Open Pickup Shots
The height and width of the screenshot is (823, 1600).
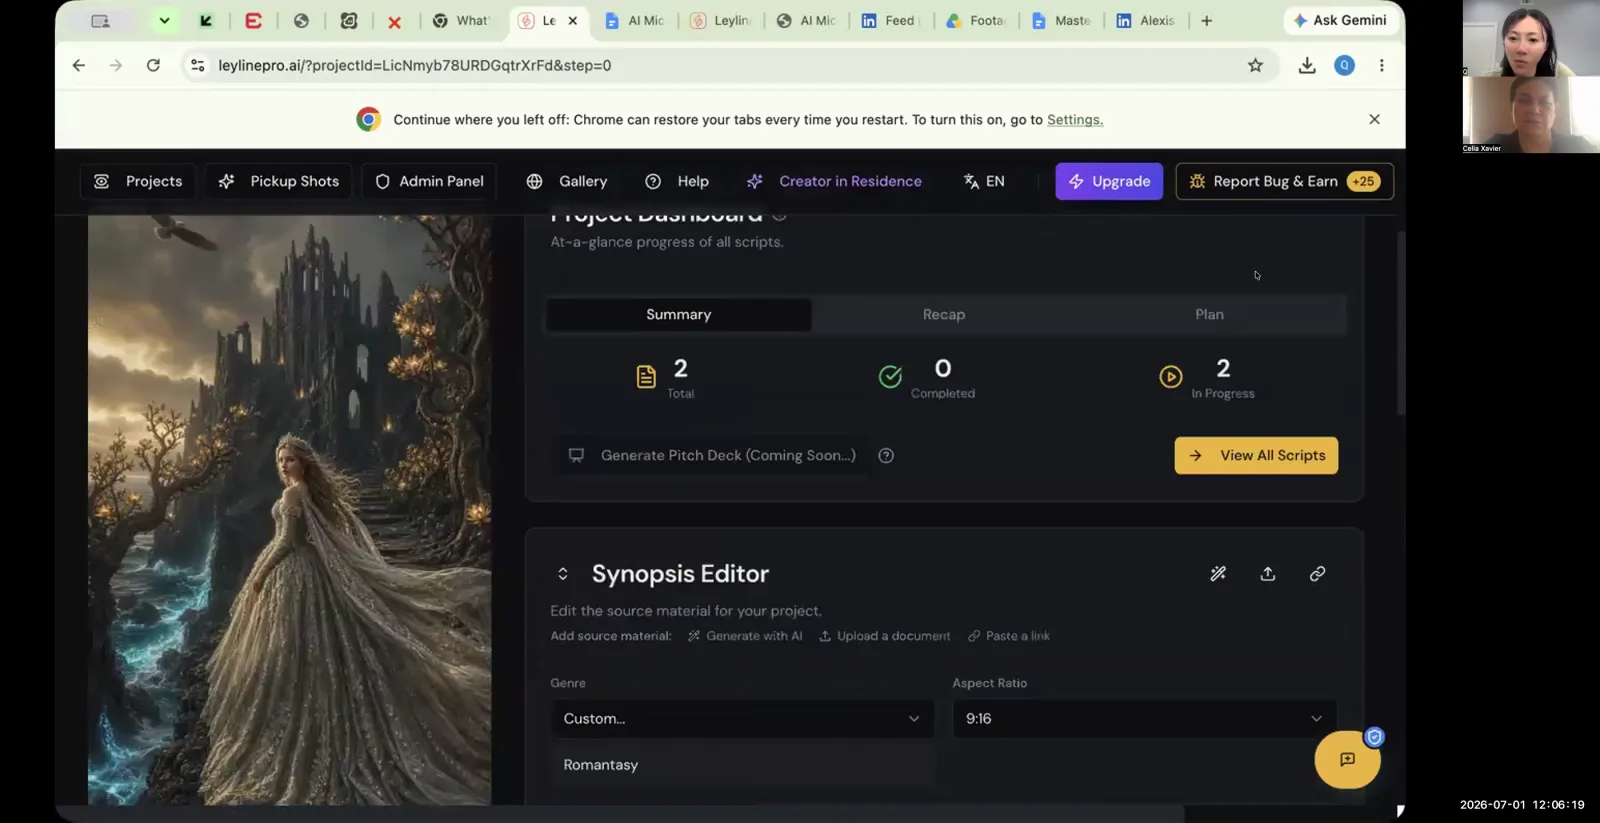279,181
